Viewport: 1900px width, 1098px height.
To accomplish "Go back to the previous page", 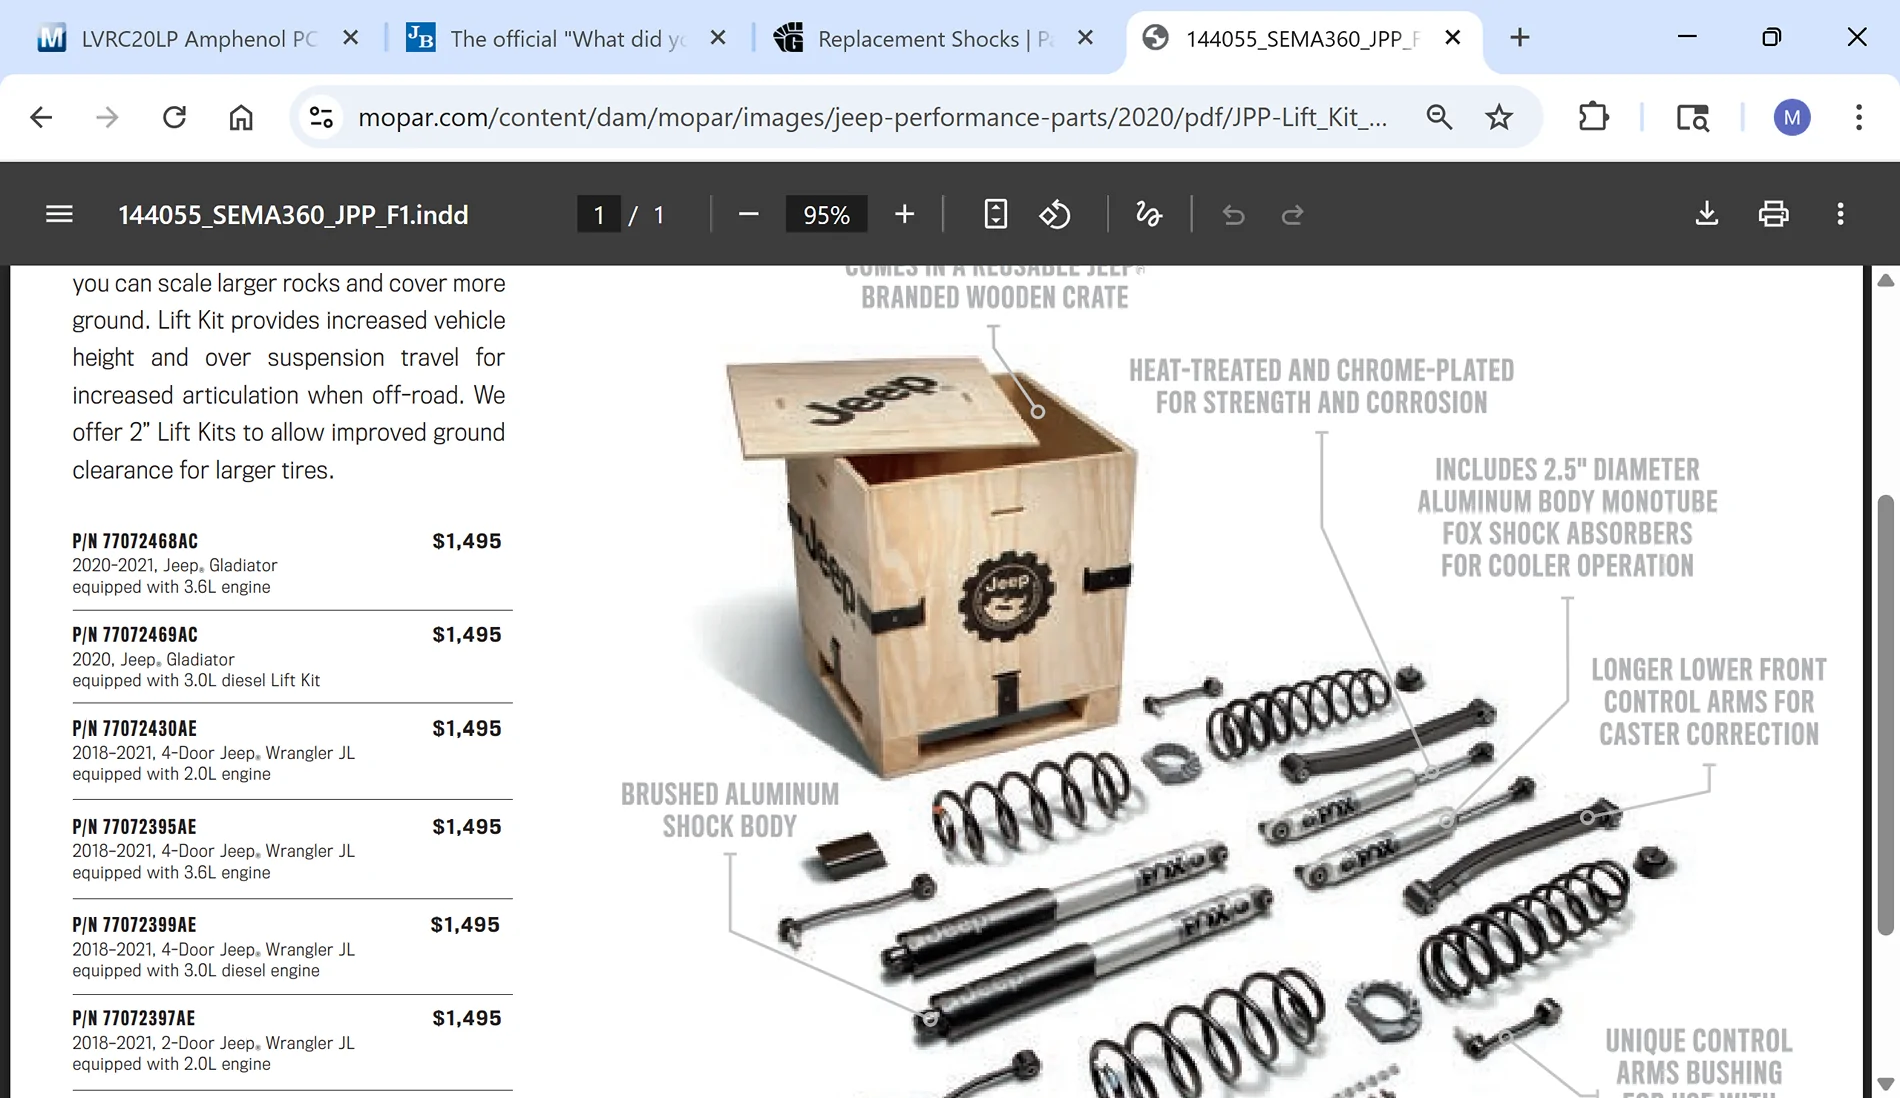I will 41,118.
